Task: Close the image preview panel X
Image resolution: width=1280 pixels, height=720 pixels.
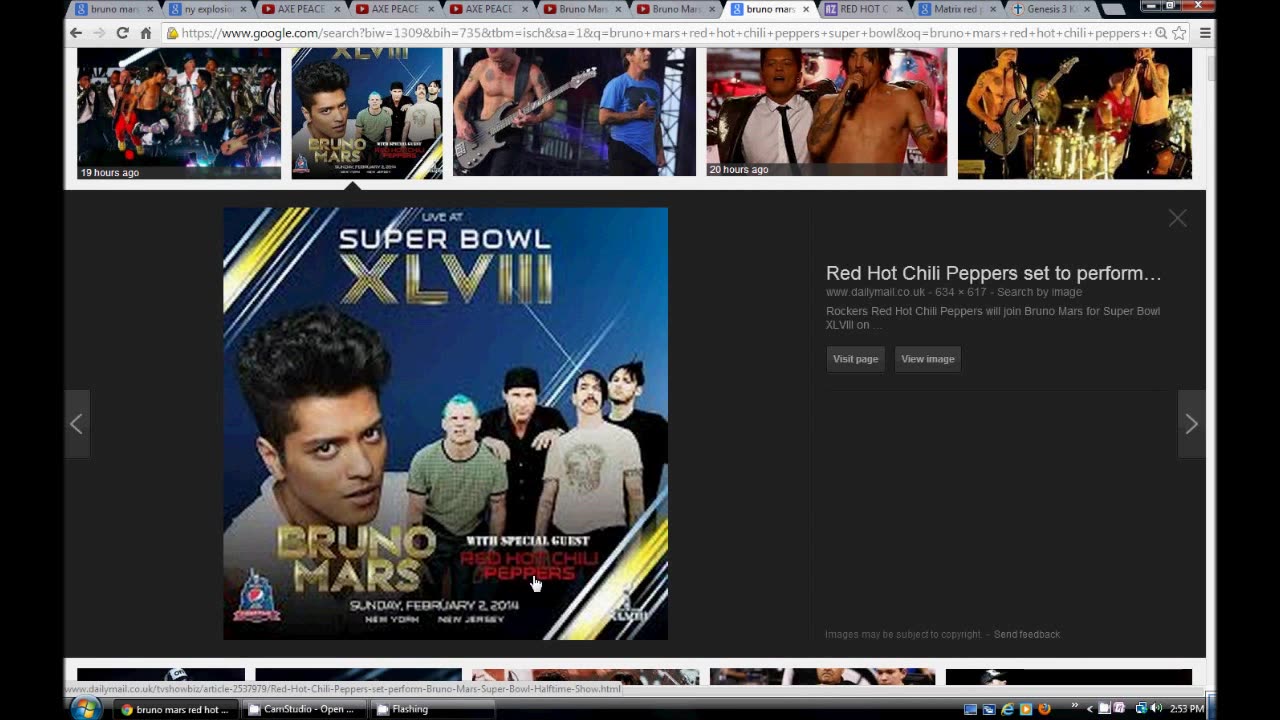Action: [x=1177, y=218]
